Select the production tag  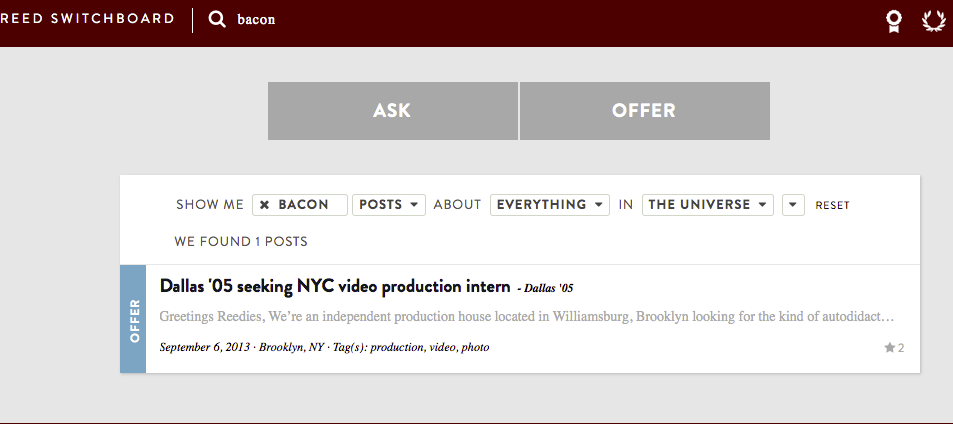point(397,347)
